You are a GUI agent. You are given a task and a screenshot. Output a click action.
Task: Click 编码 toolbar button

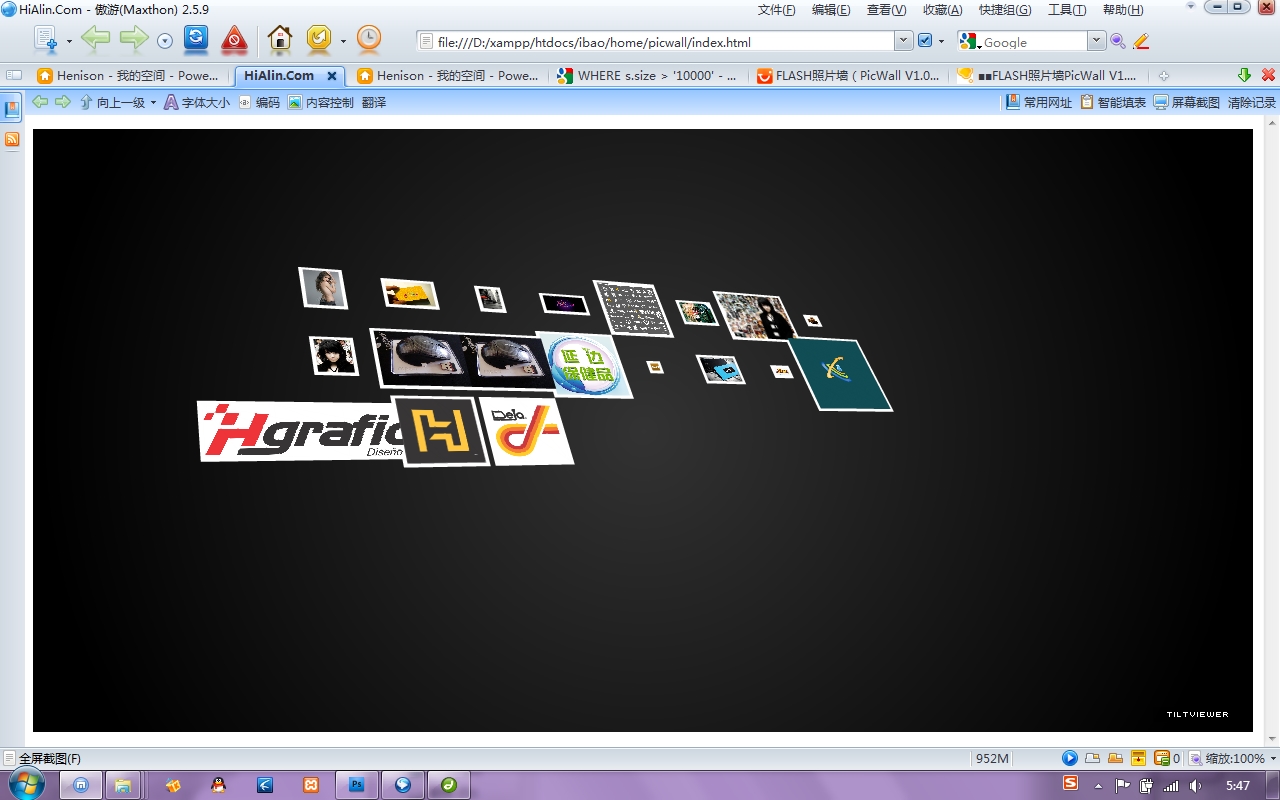point(259,102)
